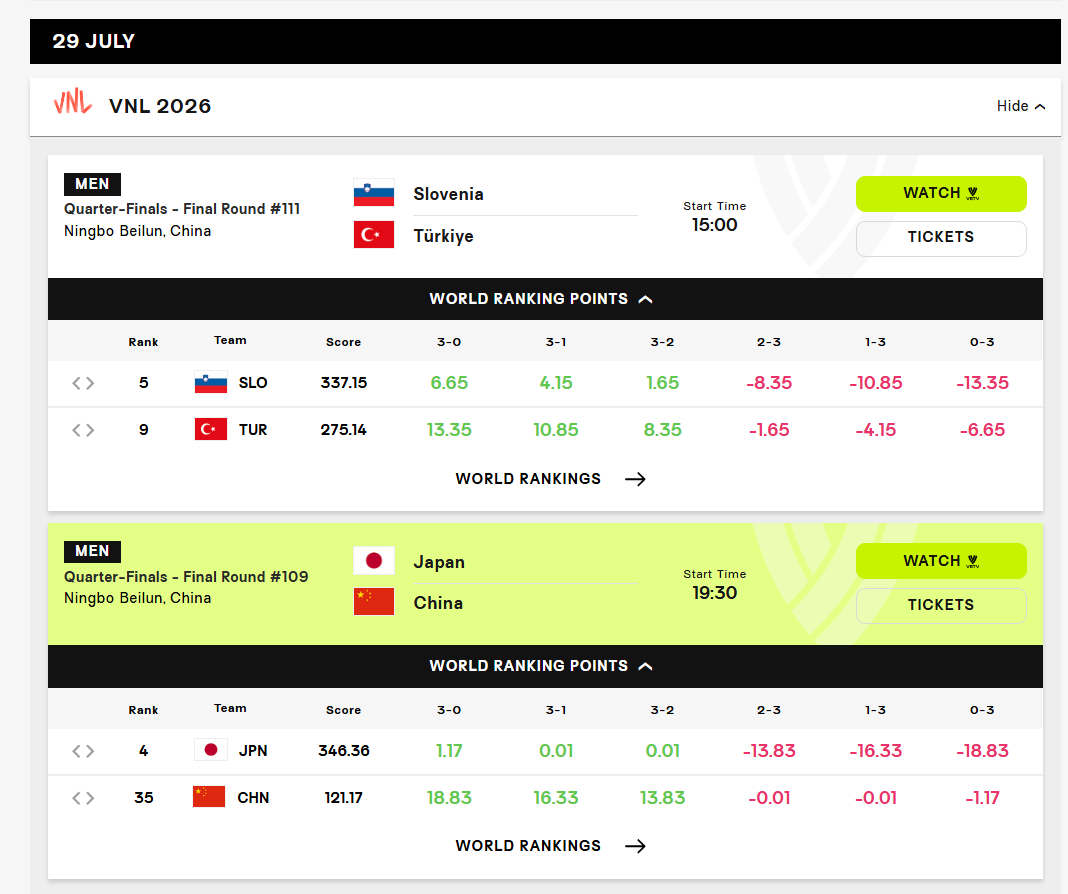The image size is (1068, 894).
Task: Click Slovenia flag in match header
Action: click(374, 193)
